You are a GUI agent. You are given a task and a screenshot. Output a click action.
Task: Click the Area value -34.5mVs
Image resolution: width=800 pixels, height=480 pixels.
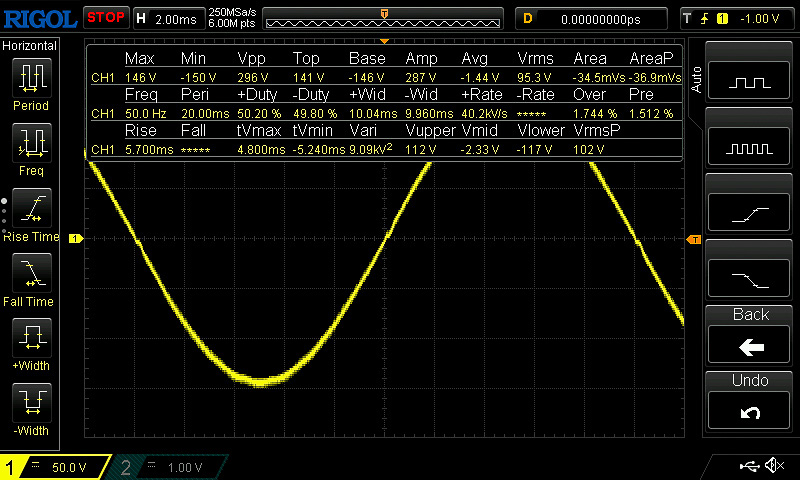click(599, 78)
